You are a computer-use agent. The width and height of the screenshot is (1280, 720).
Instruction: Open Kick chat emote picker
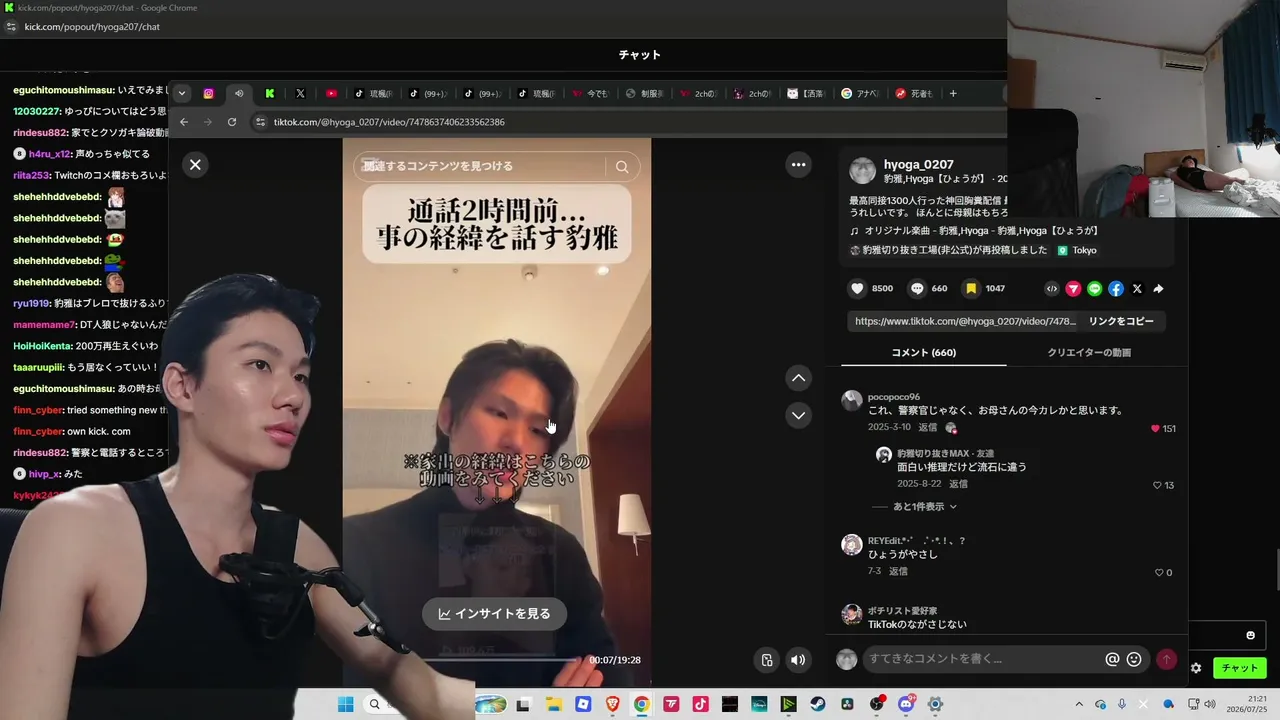[1250, 635]
